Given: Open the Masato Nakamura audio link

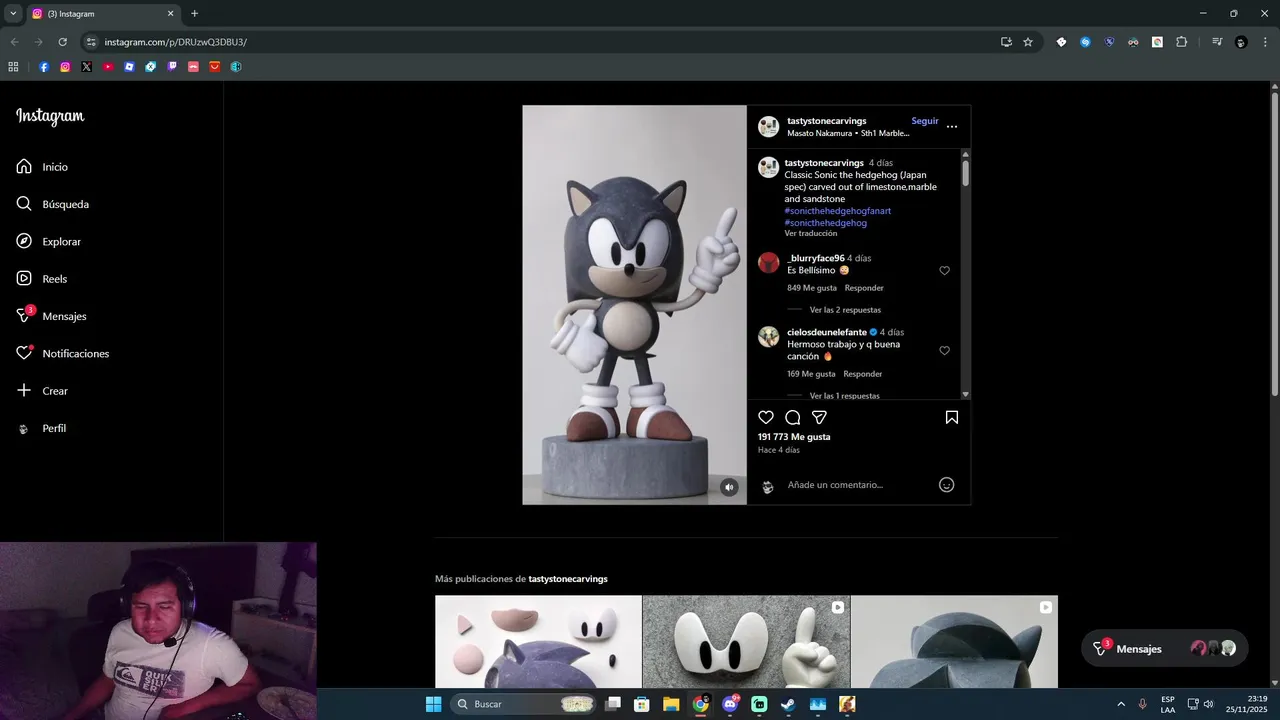Looking at the screenshot, I should tap(848, 133).
